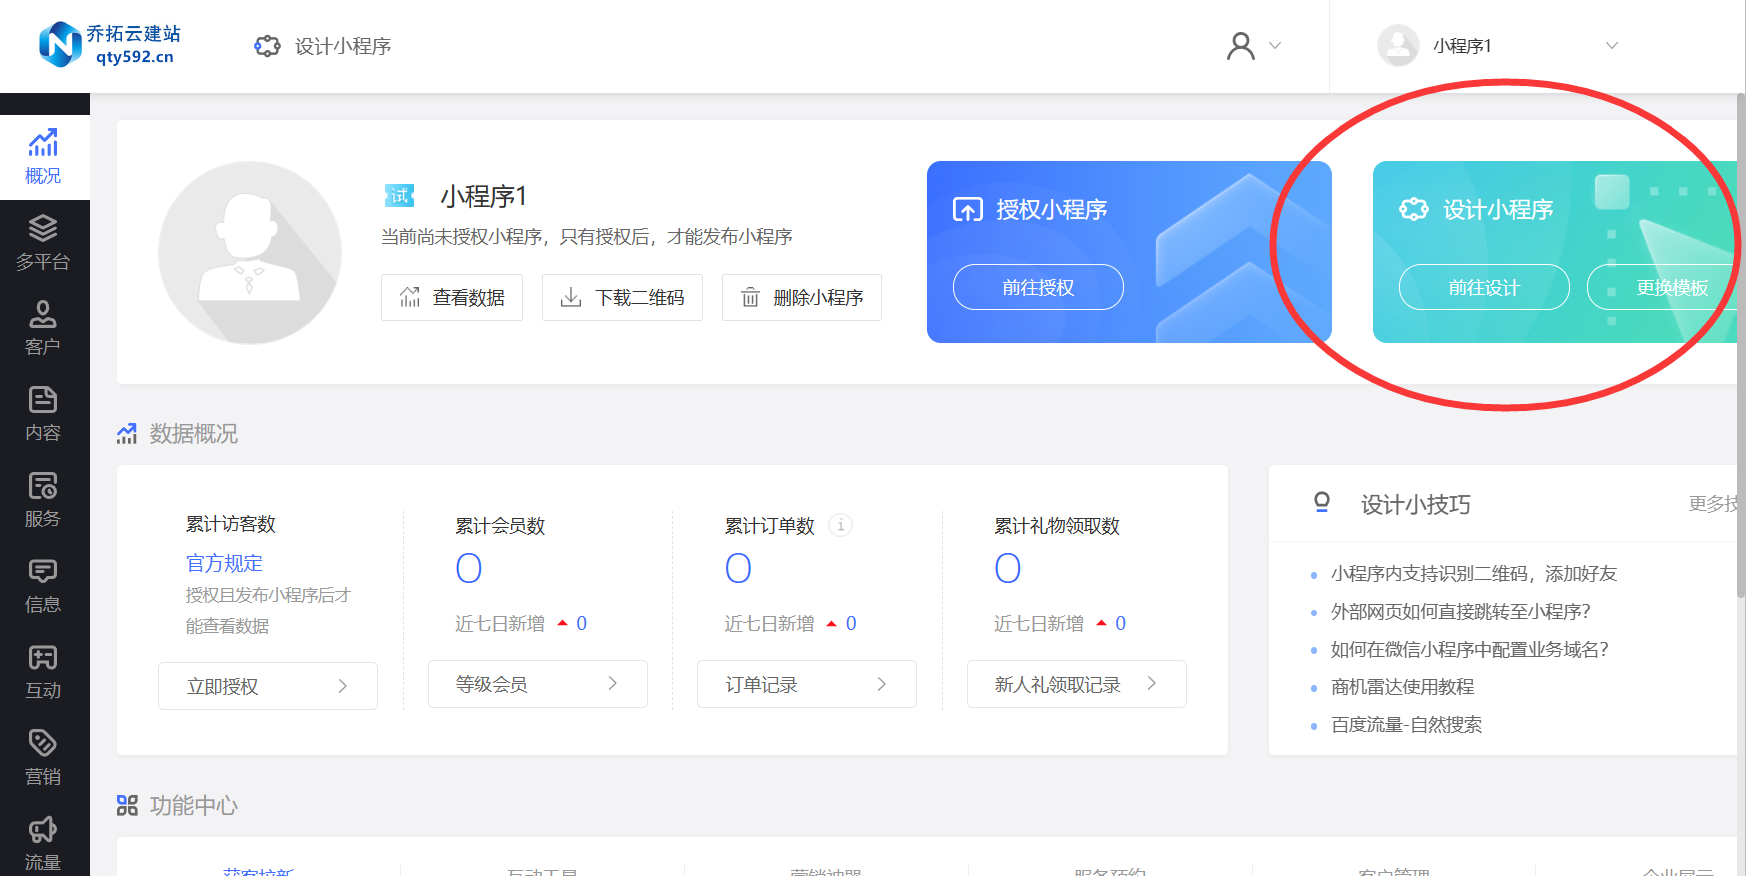Open the 商机雷达使用教程 link

[x=1403, y=687]
